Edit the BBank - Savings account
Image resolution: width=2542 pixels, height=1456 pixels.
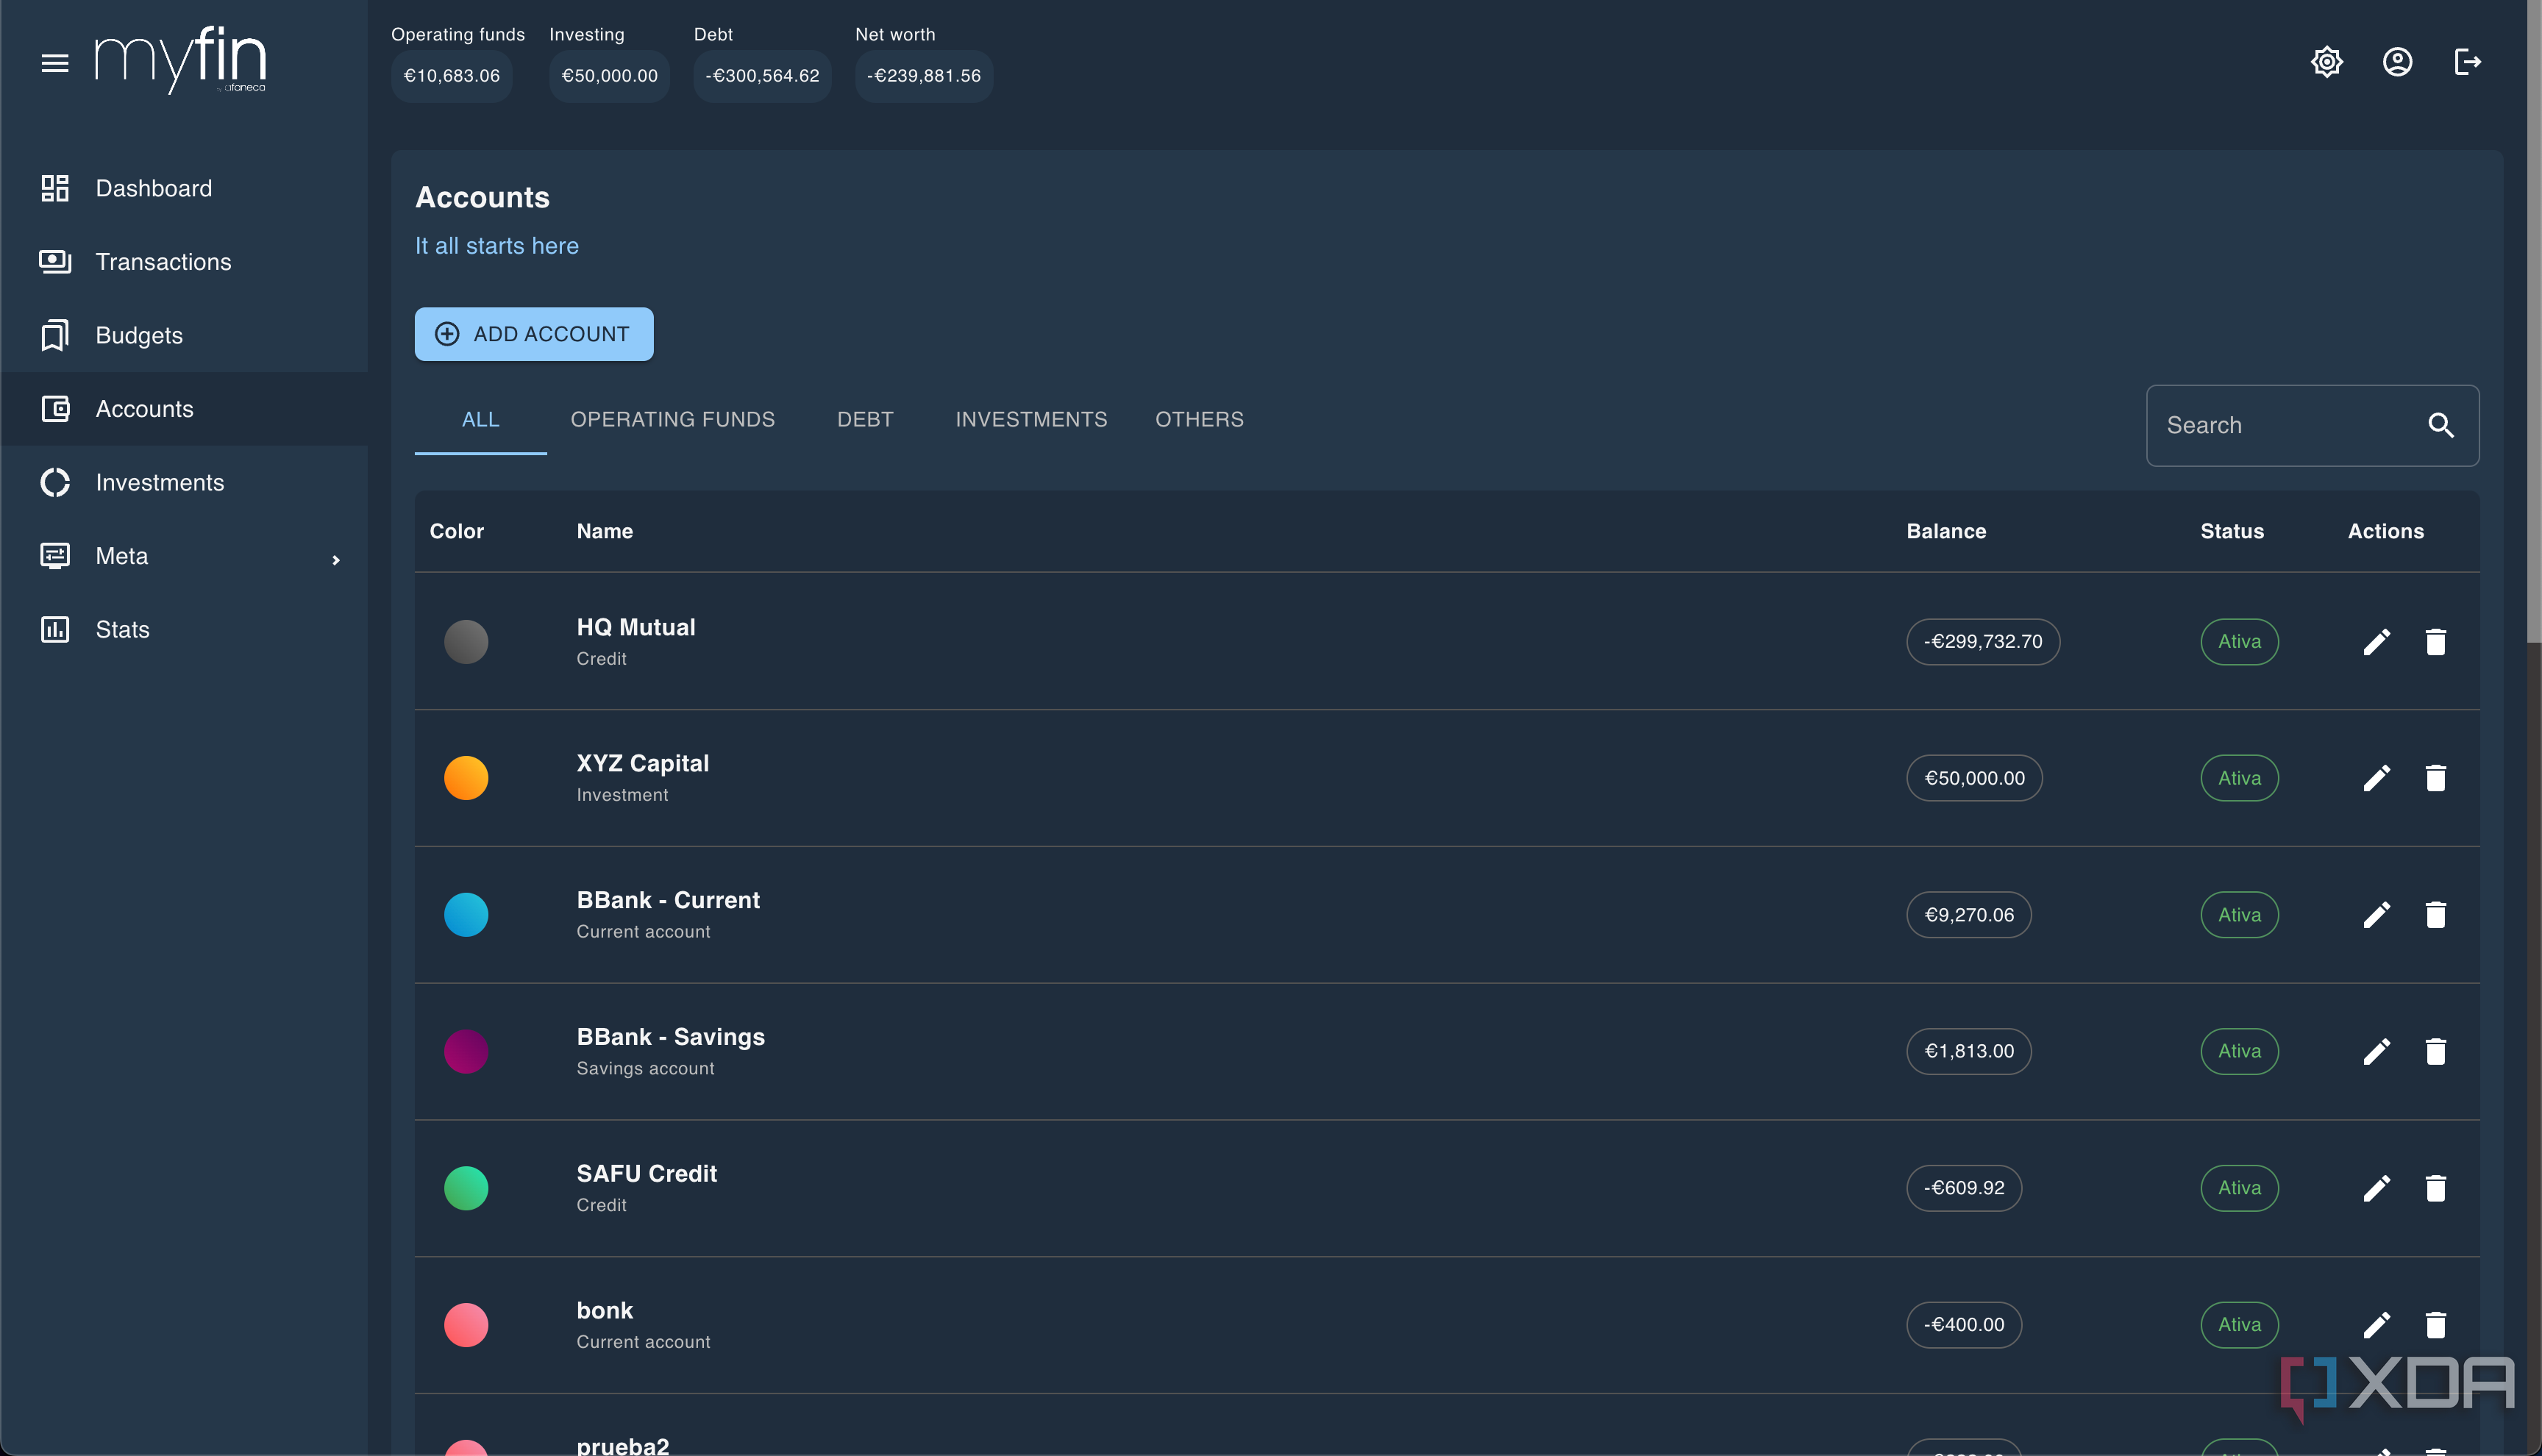(2377, 1051)
